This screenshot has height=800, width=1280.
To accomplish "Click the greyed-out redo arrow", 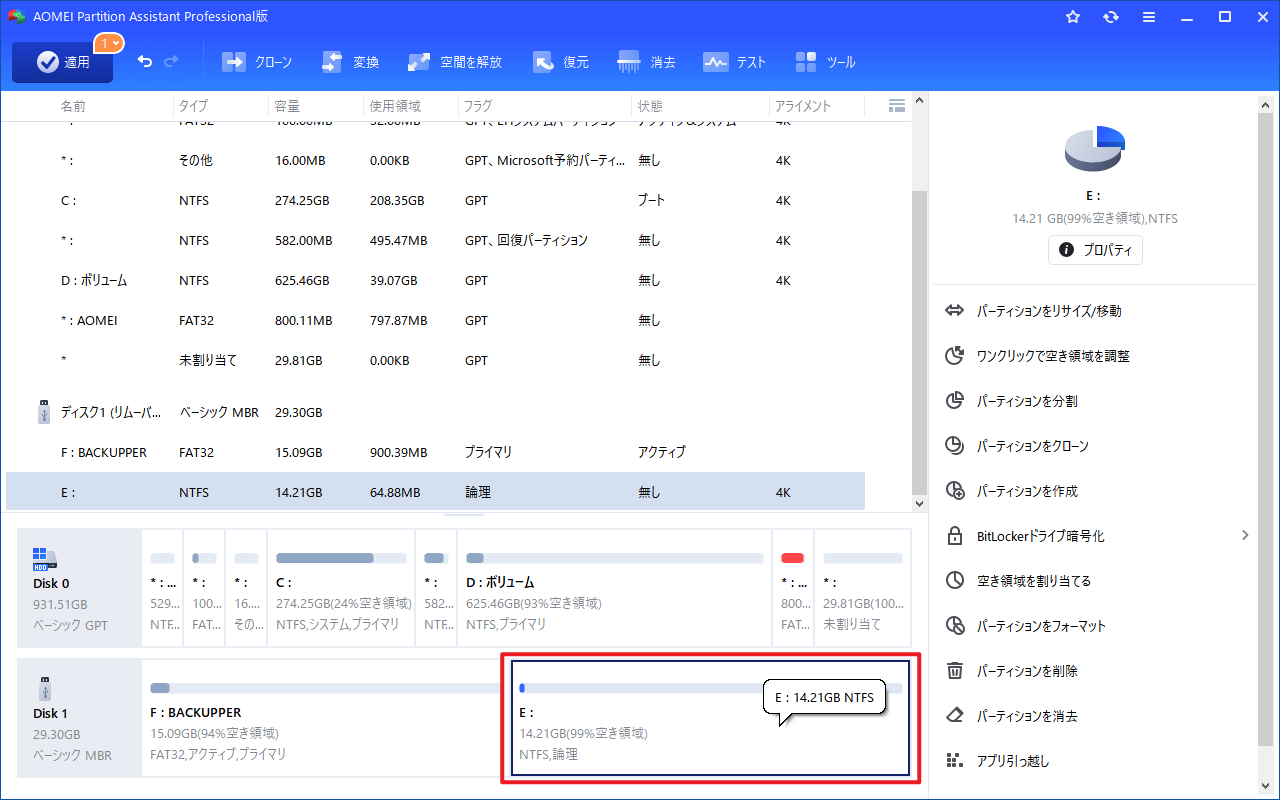I will coord(171,62).
